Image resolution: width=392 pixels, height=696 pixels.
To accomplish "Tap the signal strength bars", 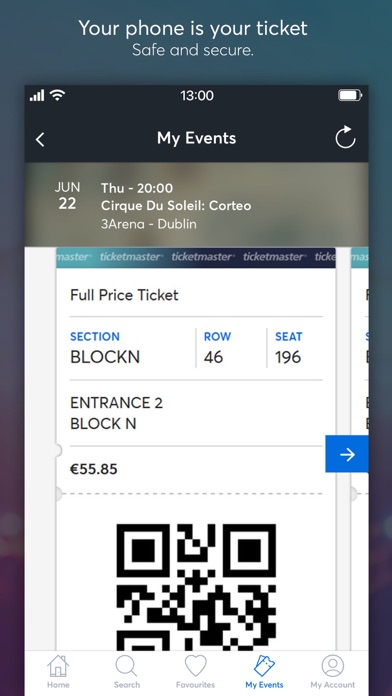I will (37, 95).
